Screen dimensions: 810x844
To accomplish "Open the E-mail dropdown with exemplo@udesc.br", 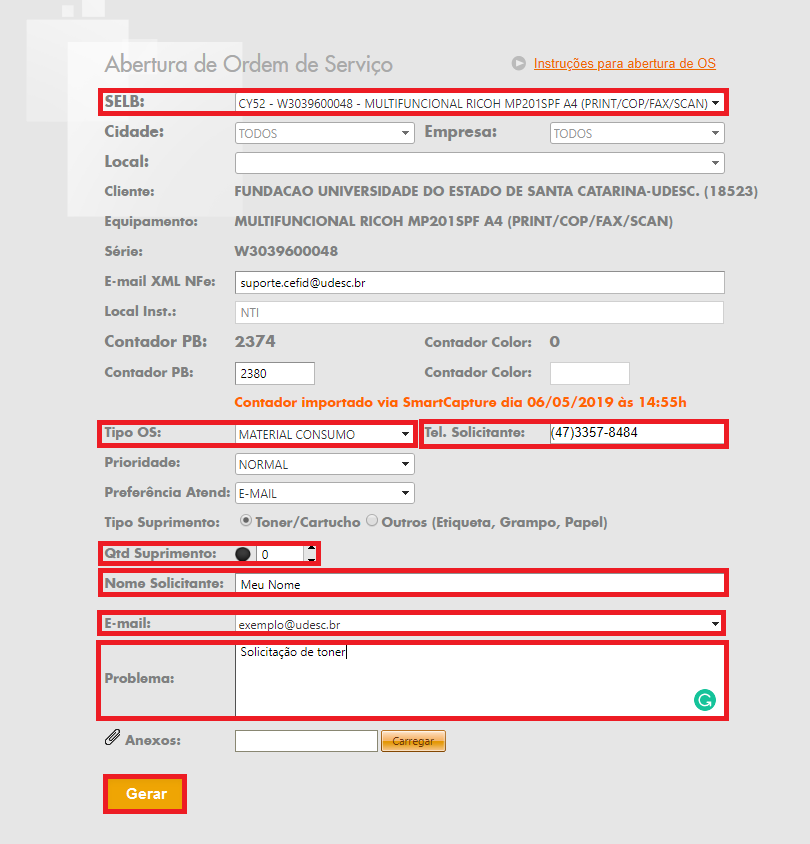I will click(478, 624).
